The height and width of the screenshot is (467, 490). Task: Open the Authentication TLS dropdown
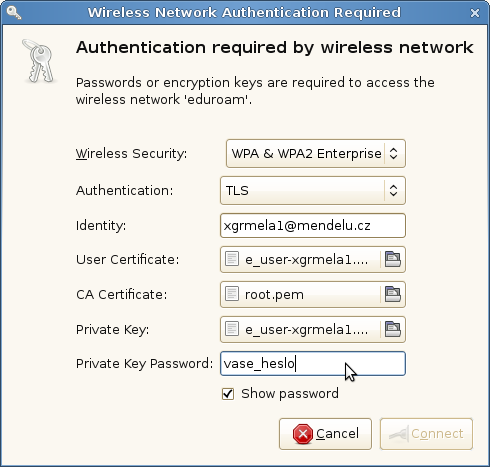(313, 191)
